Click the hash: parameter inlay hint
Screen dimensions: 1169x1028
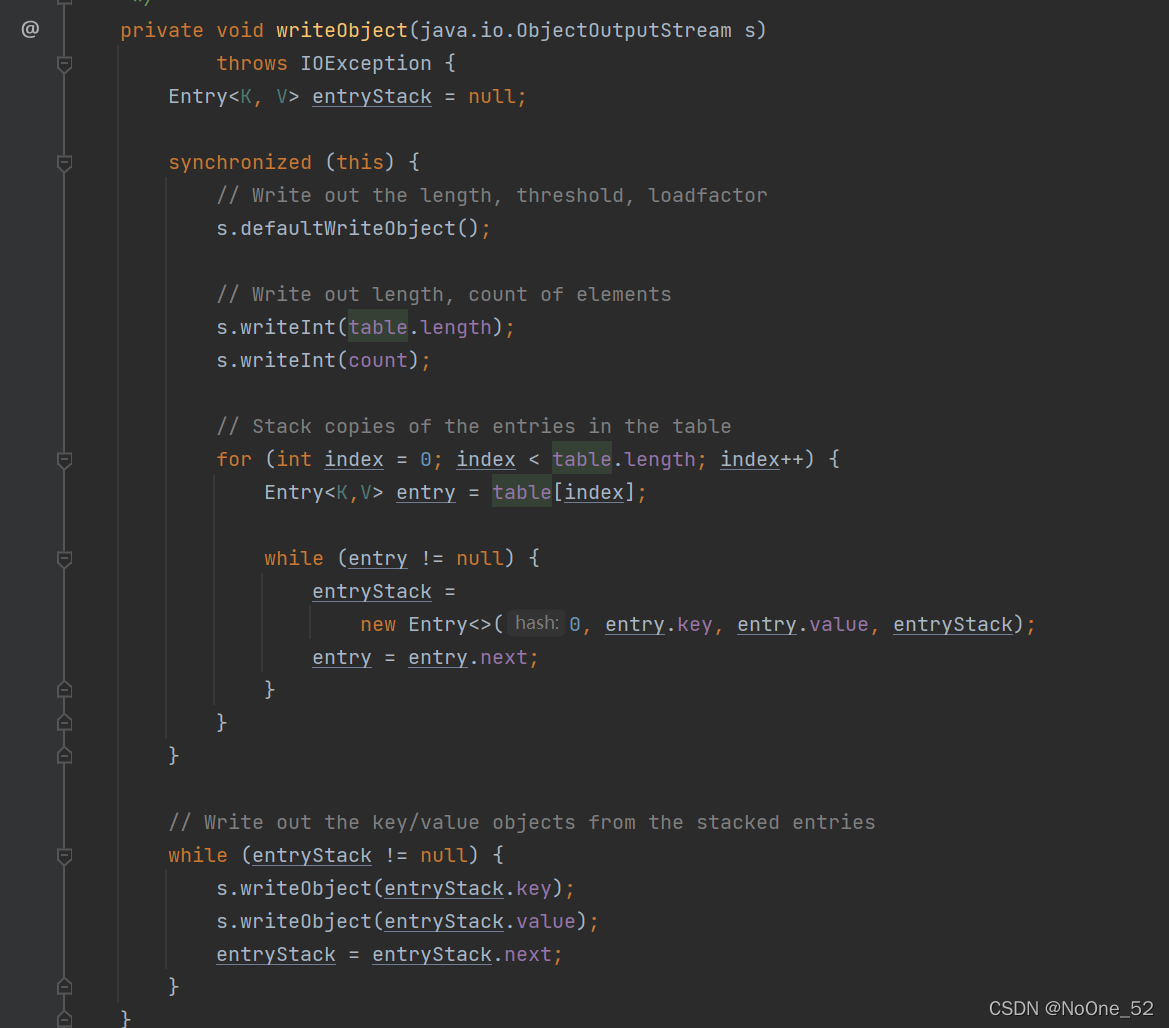(x=537, y=623)
